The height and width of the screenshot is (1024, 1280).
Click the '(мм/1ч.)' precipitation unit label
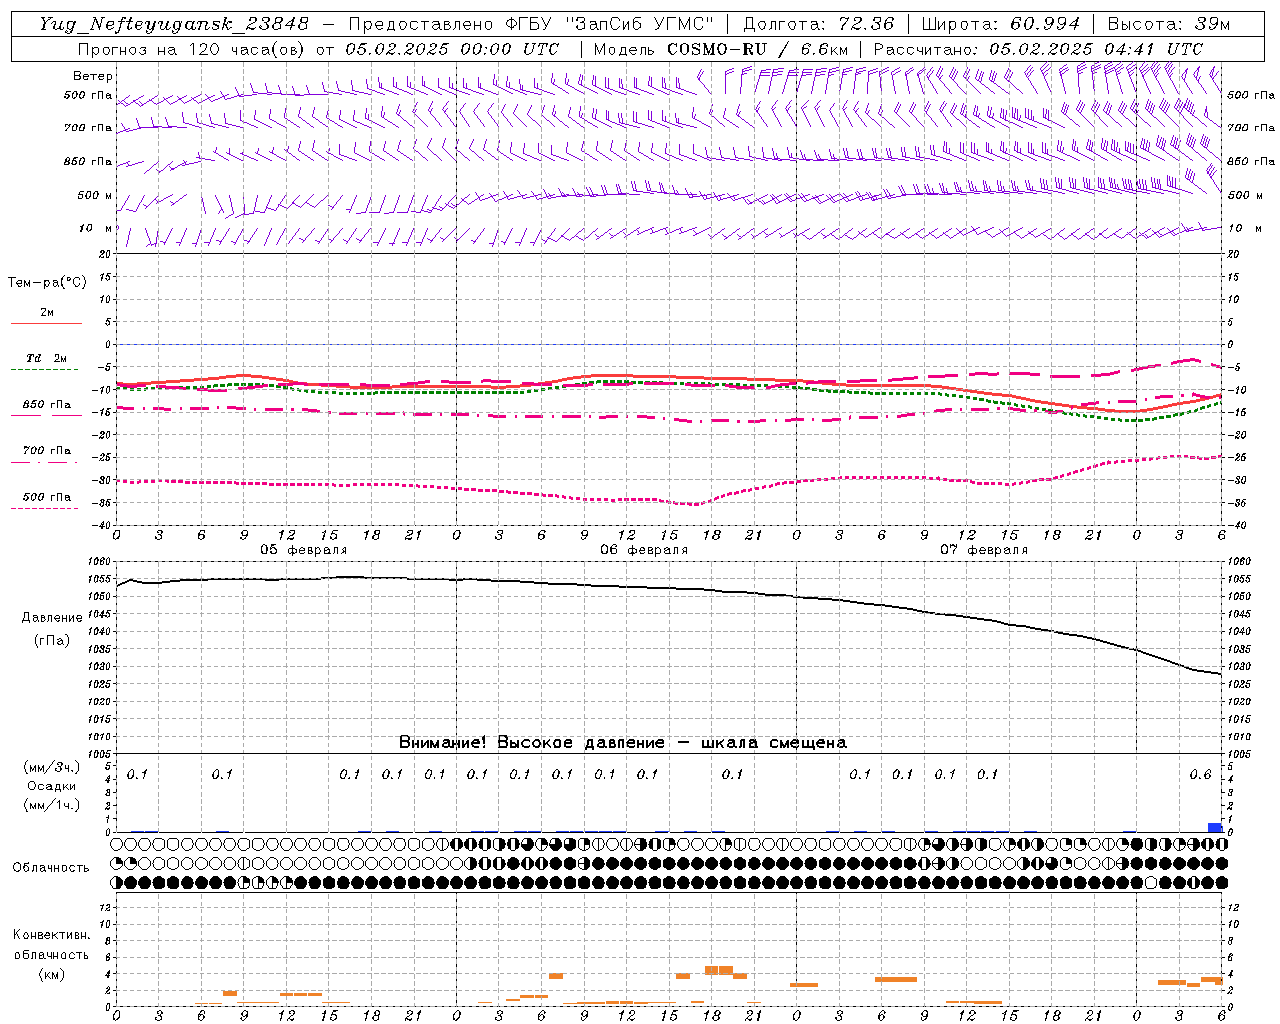pyautogui.click(x=52, y=805)
